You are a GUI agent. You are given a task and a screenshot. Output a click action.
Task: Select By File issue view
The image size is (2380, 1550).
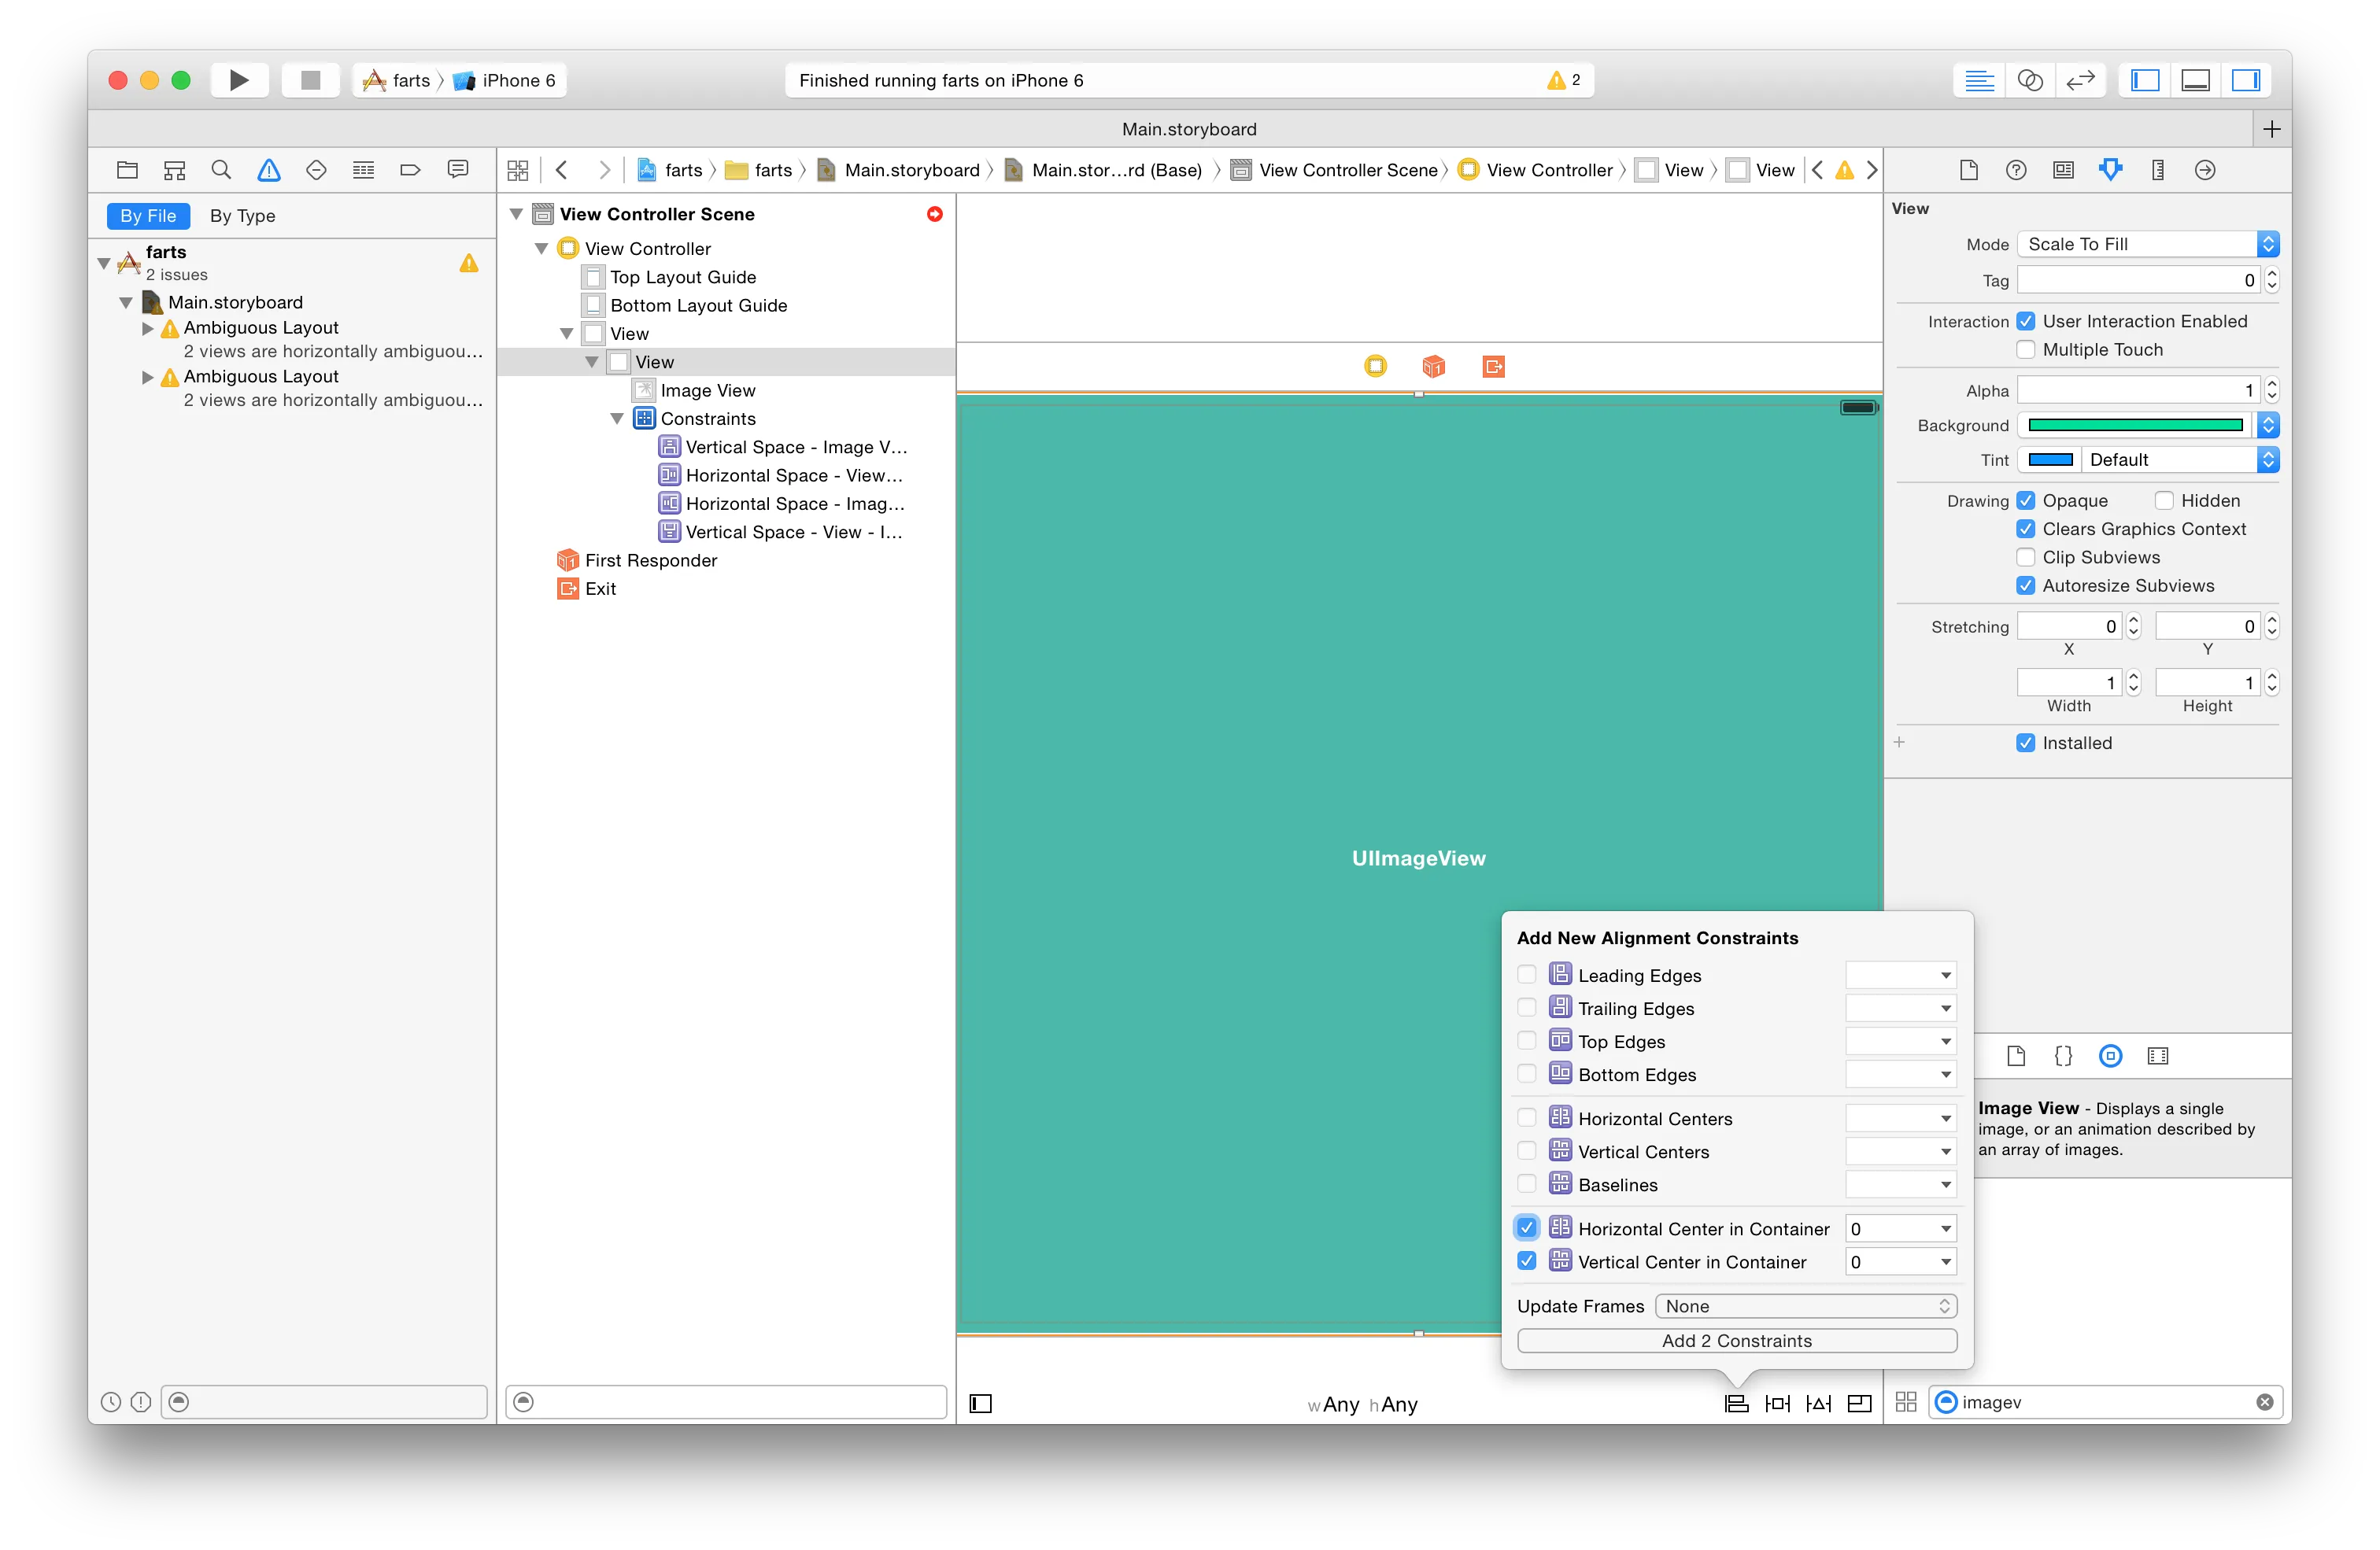coord(148,216)
